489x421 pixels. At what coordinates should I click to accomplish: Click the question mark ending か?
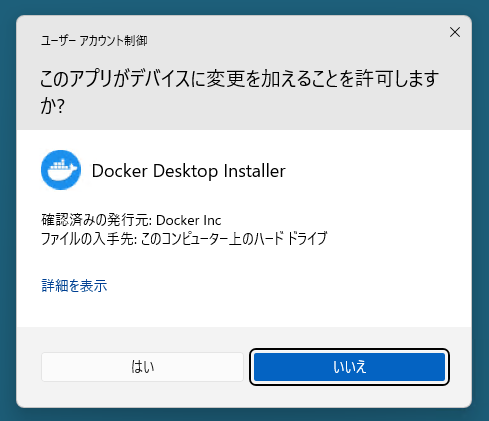pyautogui.click(x=52, y=106)
